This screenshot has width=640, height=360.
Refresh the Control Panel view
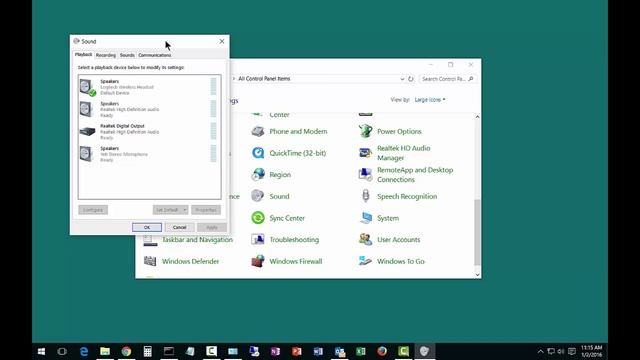pos(411,79)
